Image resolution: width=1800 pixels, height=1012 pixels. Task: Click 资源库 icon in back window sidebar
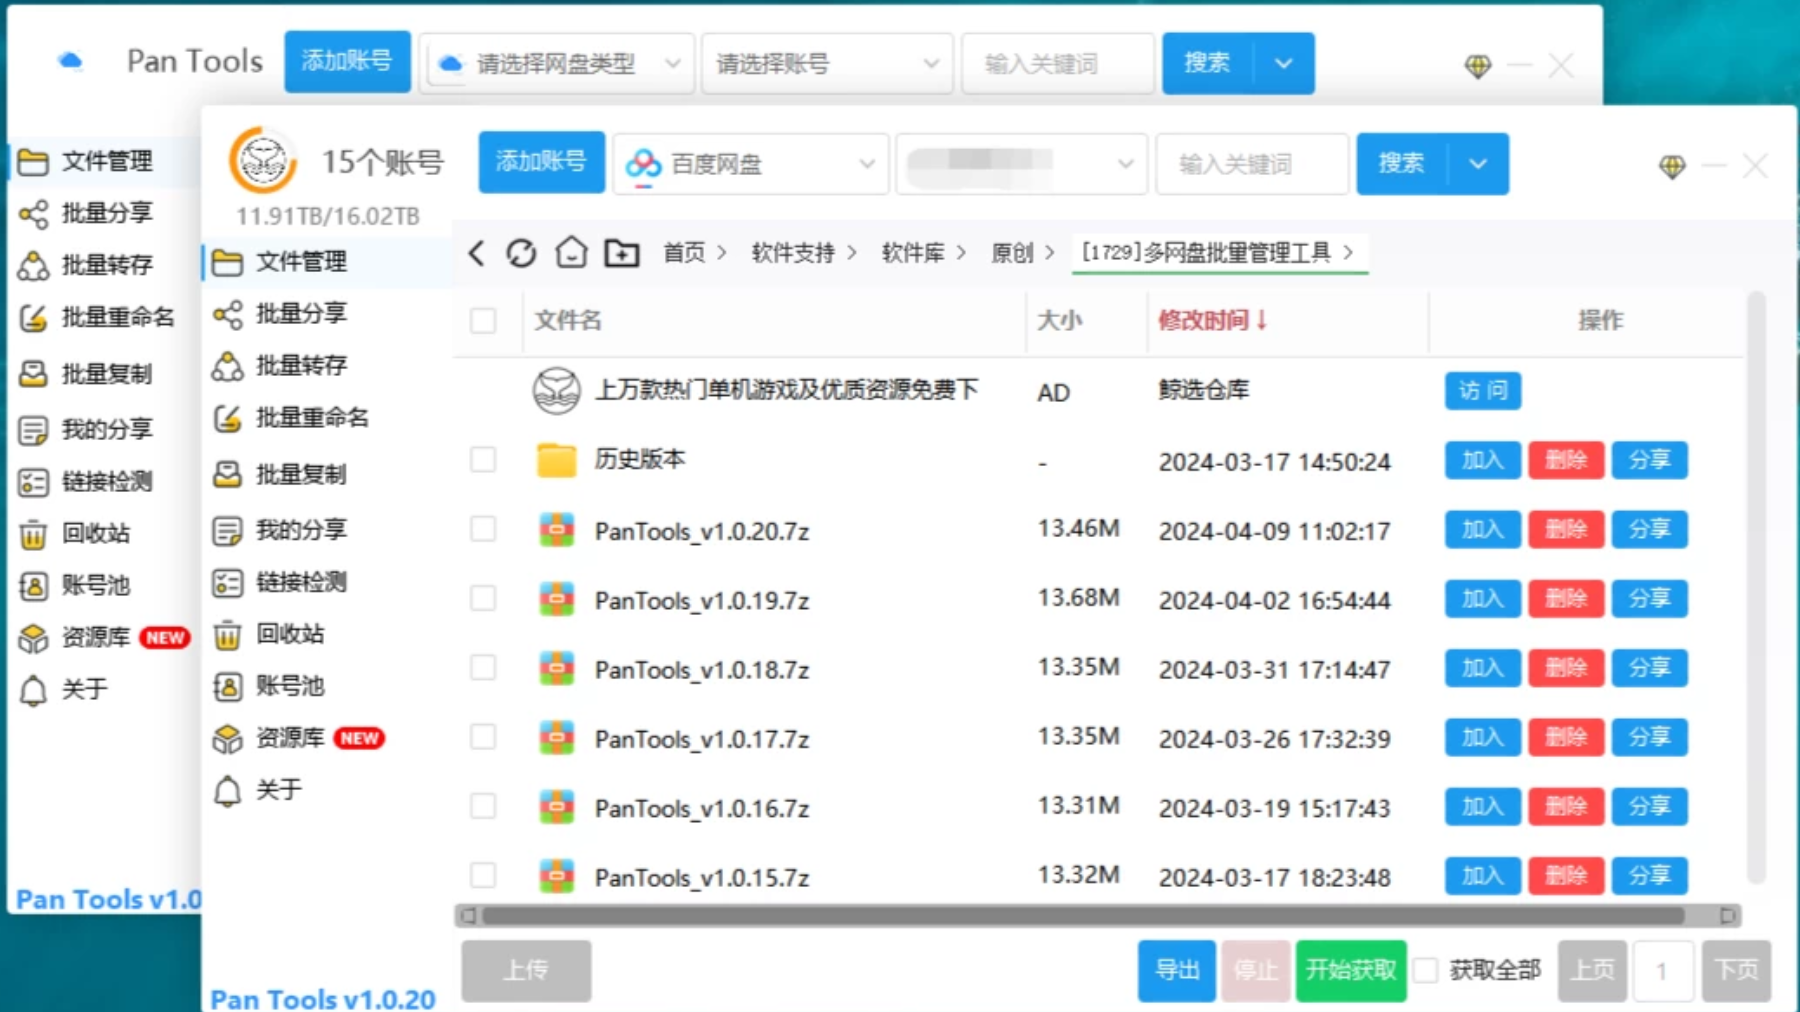pos(33,638)
